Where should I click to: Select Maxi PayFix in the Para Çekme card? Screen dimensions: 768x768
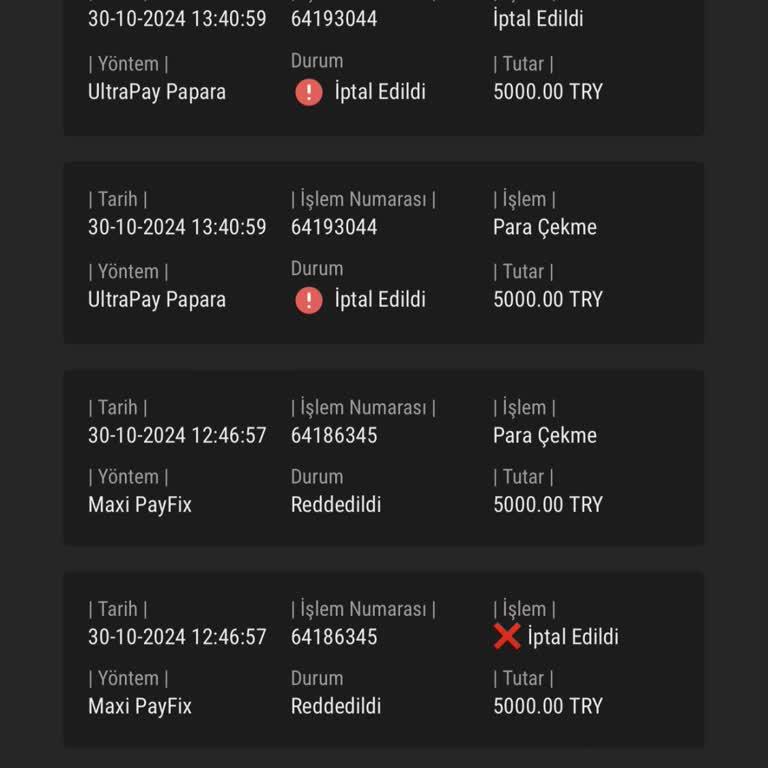(139, 505)
